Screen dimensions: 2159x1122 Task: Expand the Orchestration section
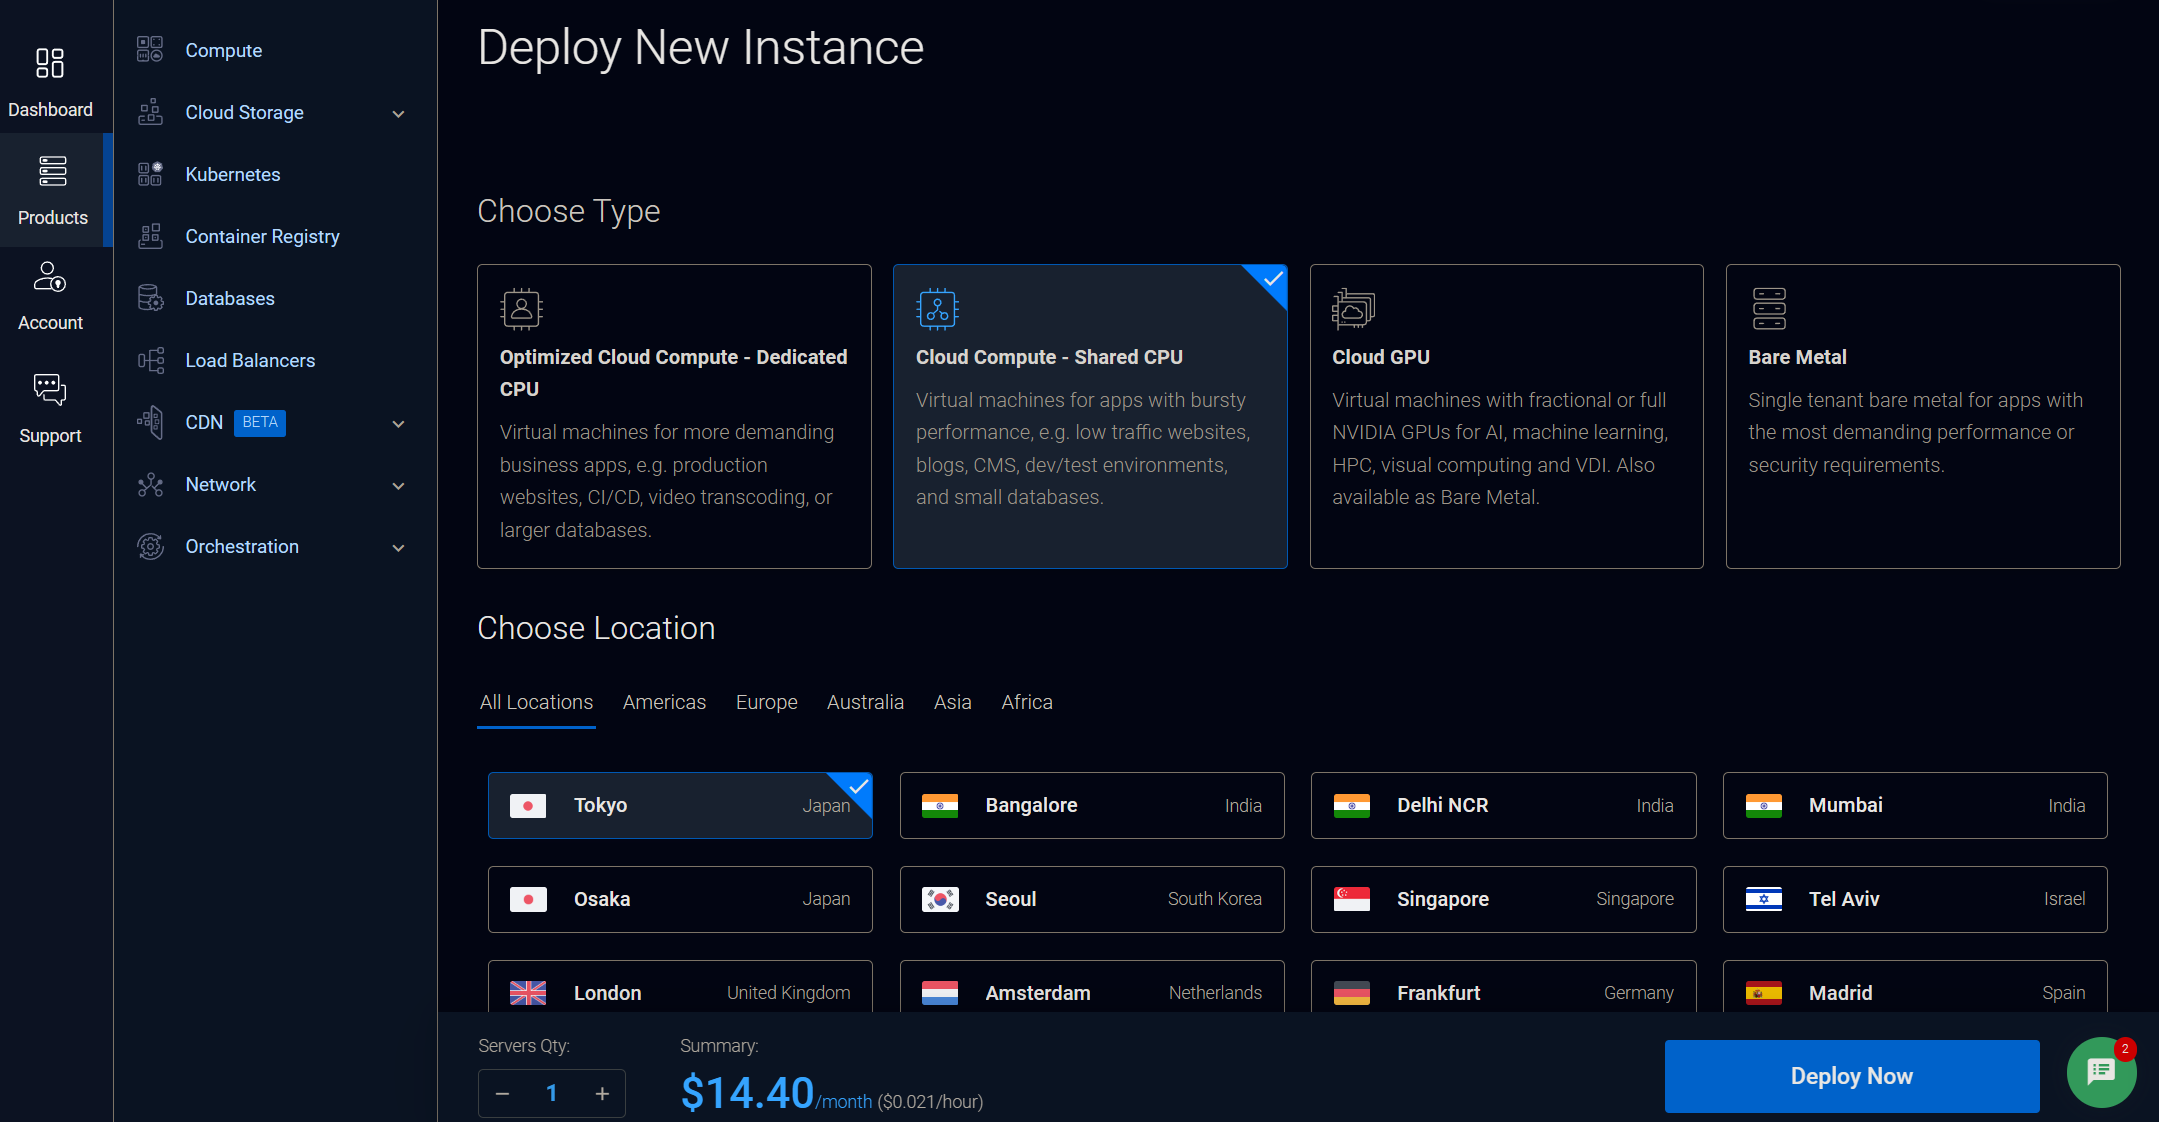click(397, 548)
